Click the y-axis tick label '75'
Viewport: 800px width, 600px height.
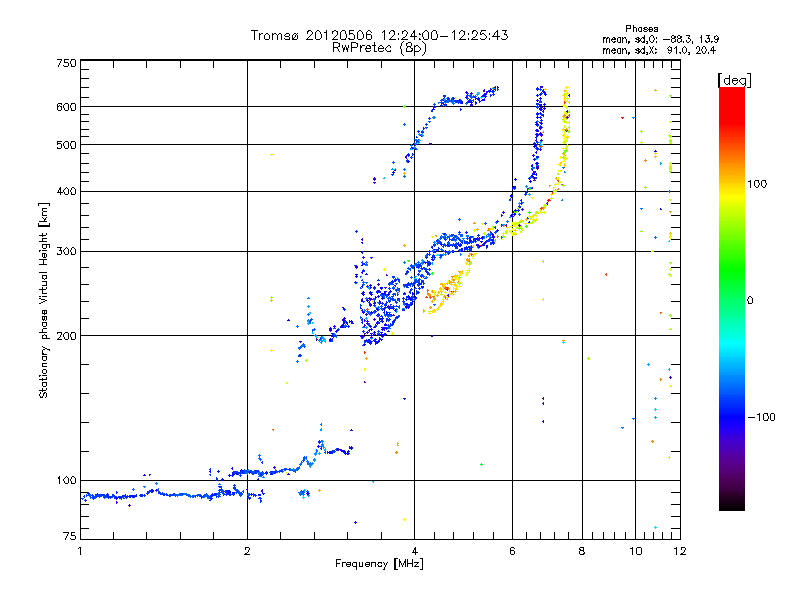pos(70,536)
